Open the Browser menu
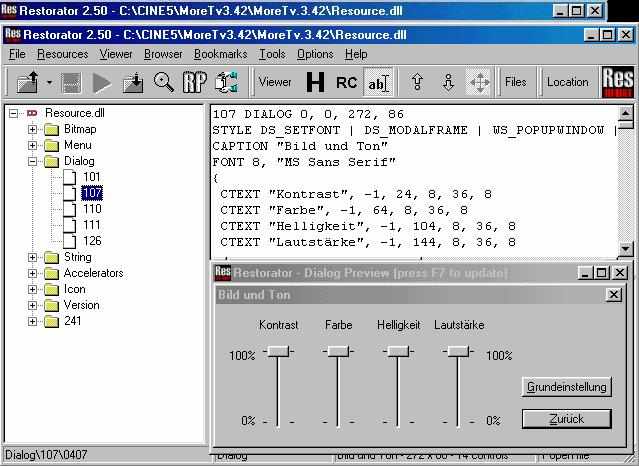 [163, 54]
